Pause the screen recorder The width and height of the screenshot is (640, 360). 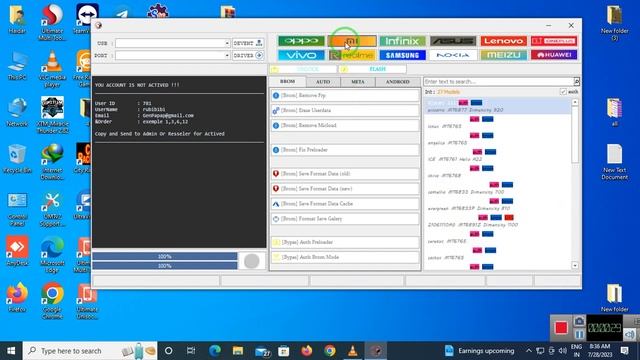[x=579, y=334]
